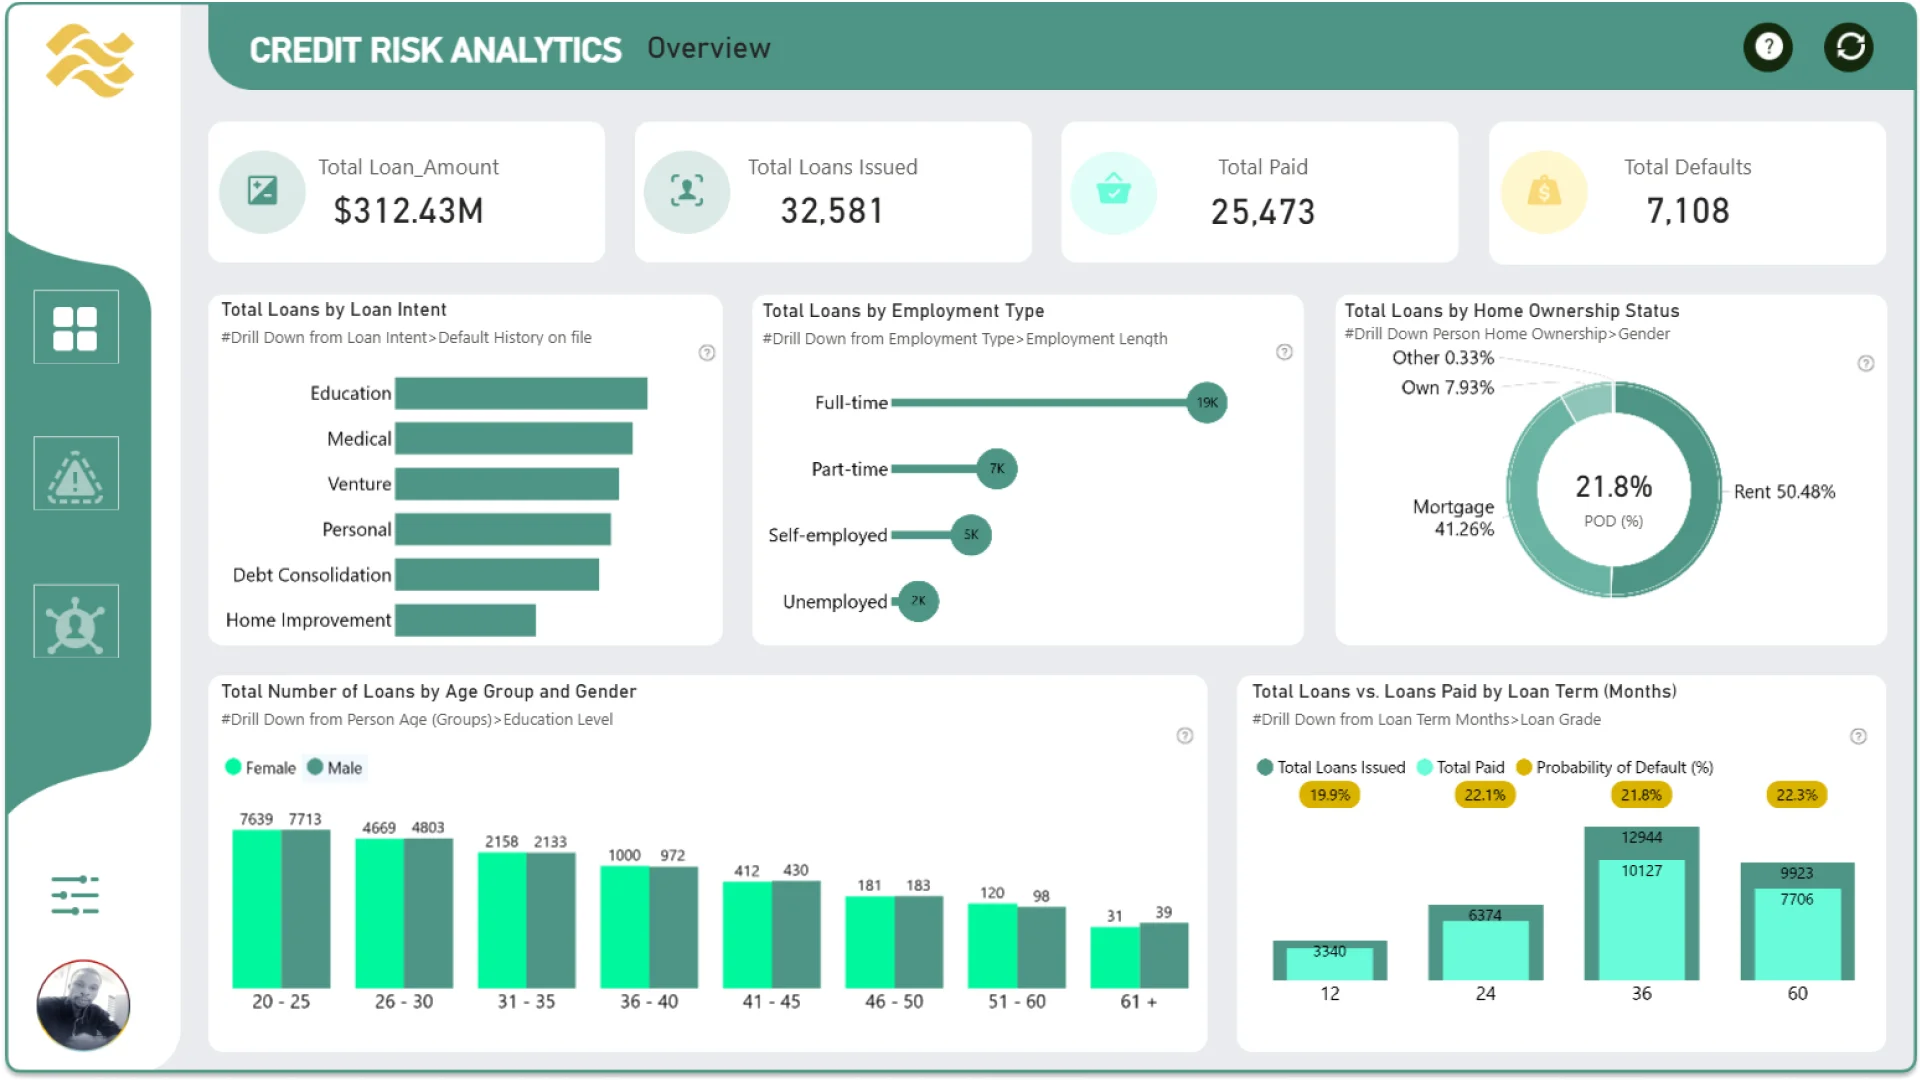The height and width of the screenshot is (1080, 1920).
Task: Click the refresh icon in the header
Action: pos(1849,47)
